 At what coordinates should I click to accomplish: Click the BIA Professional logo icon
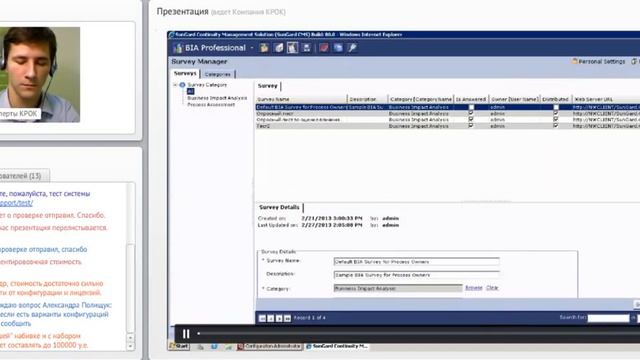click(x=178, y=48)
